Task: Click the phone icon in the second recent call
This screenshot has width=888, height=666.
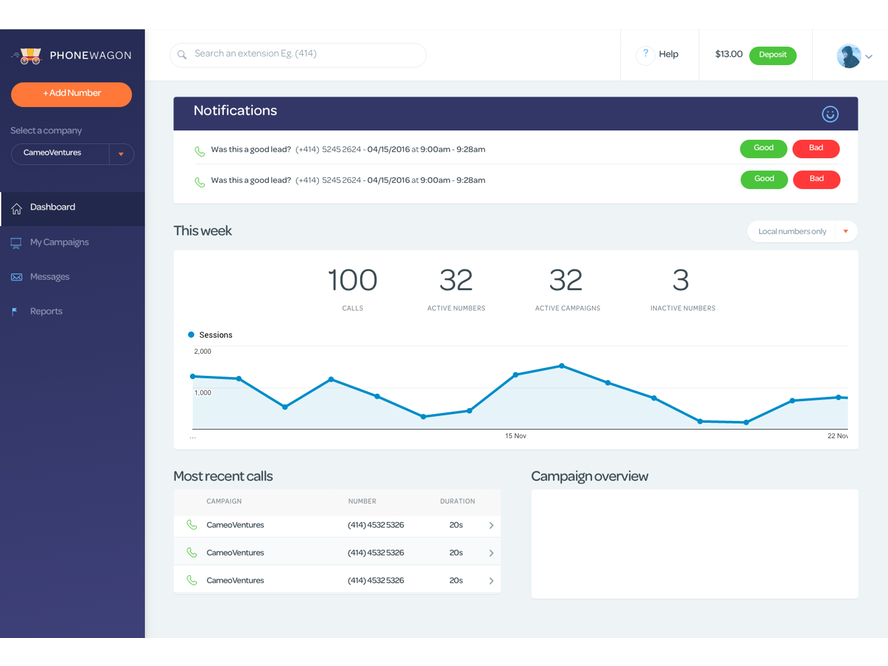Action: click(192, 552)
